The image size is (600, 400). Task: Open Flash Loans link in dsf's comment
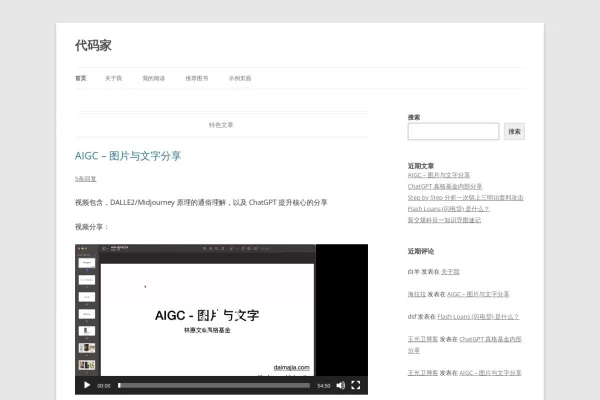[478, 317]
